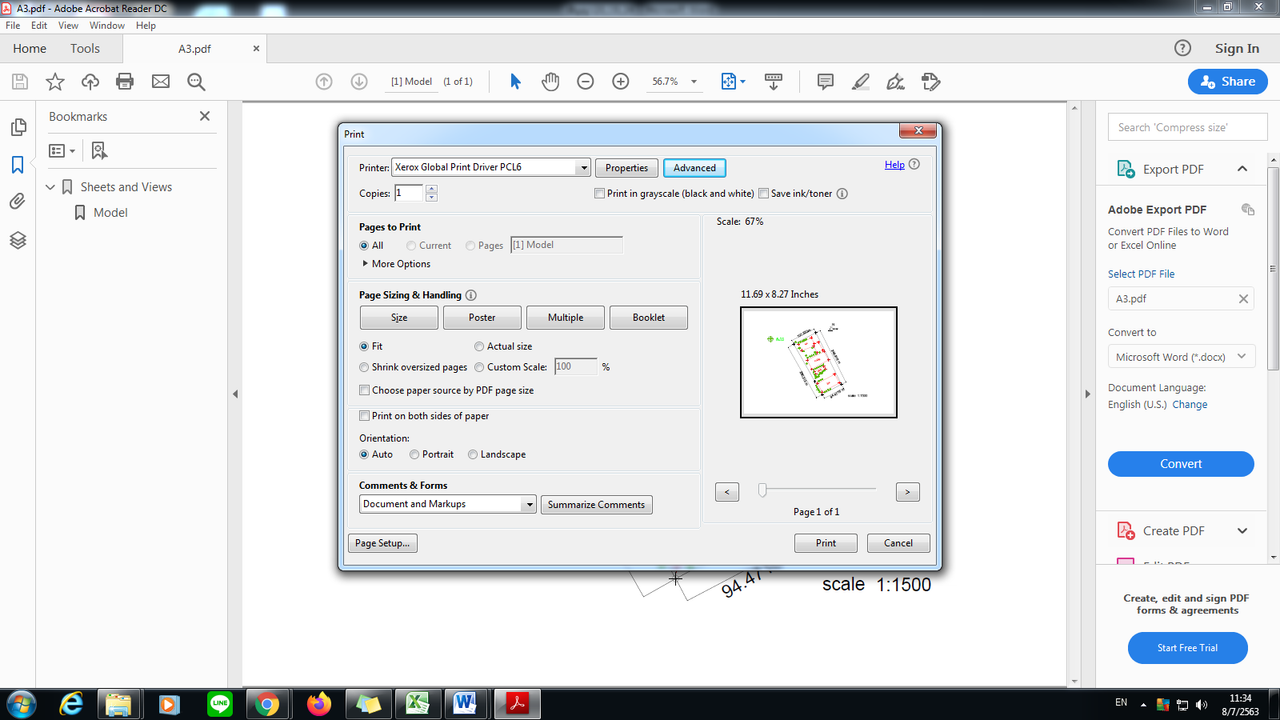Click the read mode keyboard icon
The image size is (1280, 720).
(x=773, y=82)
